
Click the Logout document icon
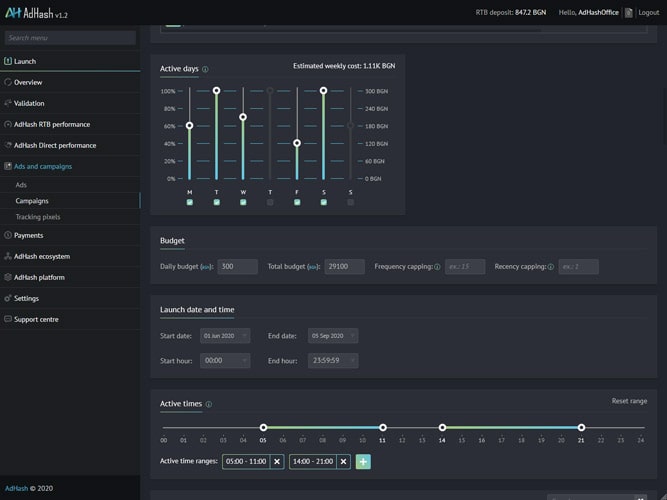point(628,13)
